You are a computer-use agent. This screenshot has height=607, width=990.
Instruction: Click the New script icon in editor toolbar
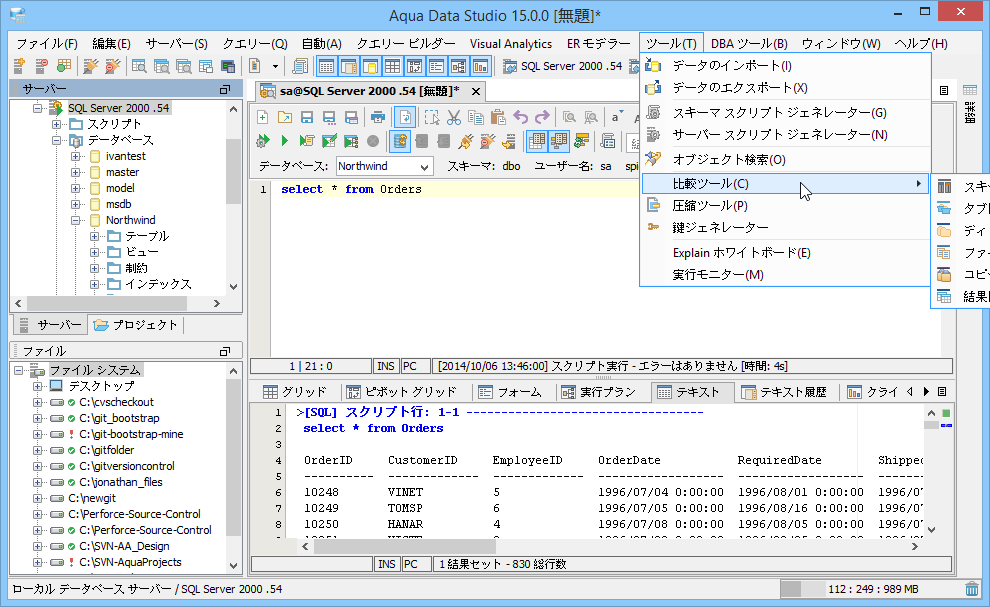click(x=263, y=117)
